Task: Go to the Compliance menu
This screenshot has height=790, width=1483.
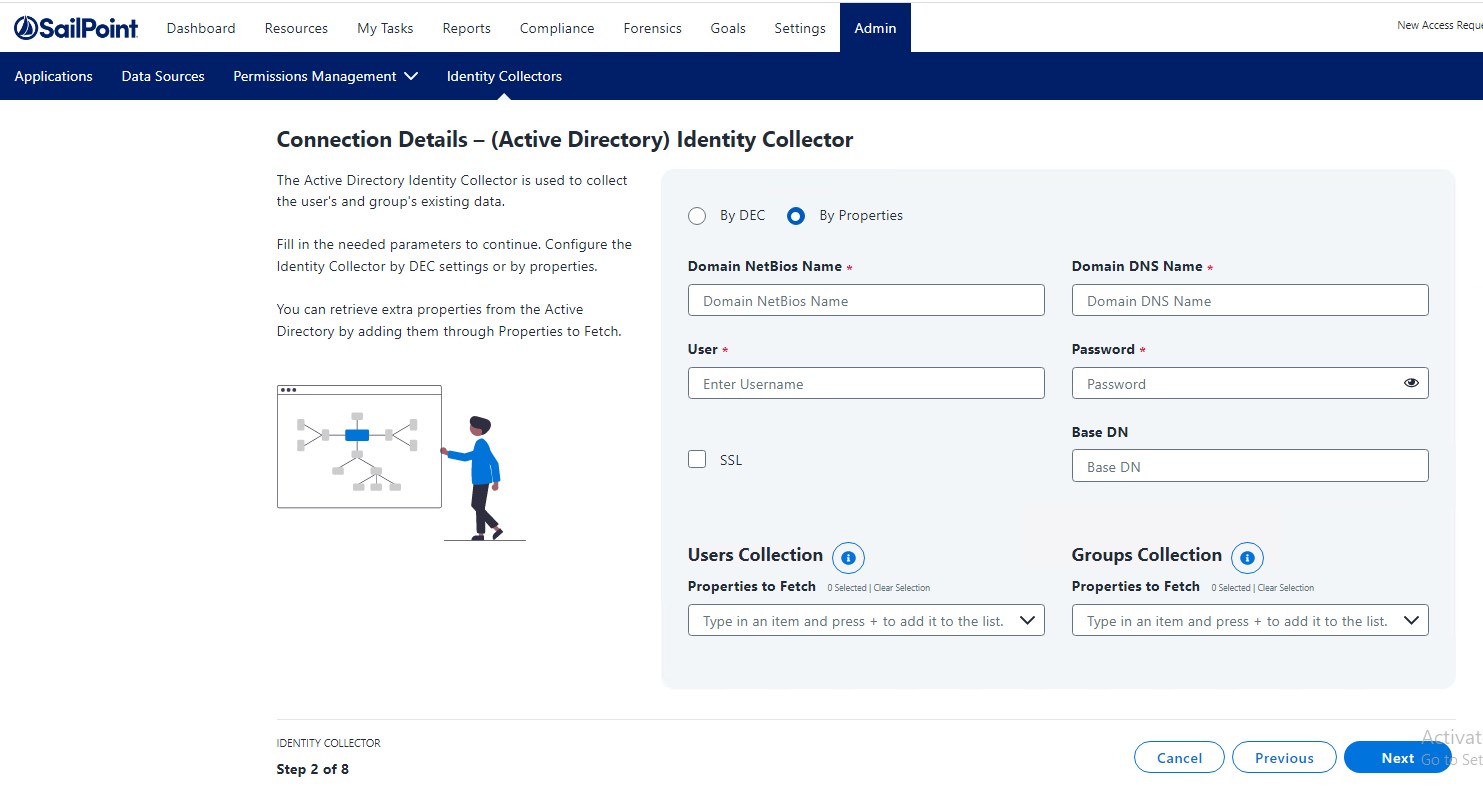Action: coord(557,28)
